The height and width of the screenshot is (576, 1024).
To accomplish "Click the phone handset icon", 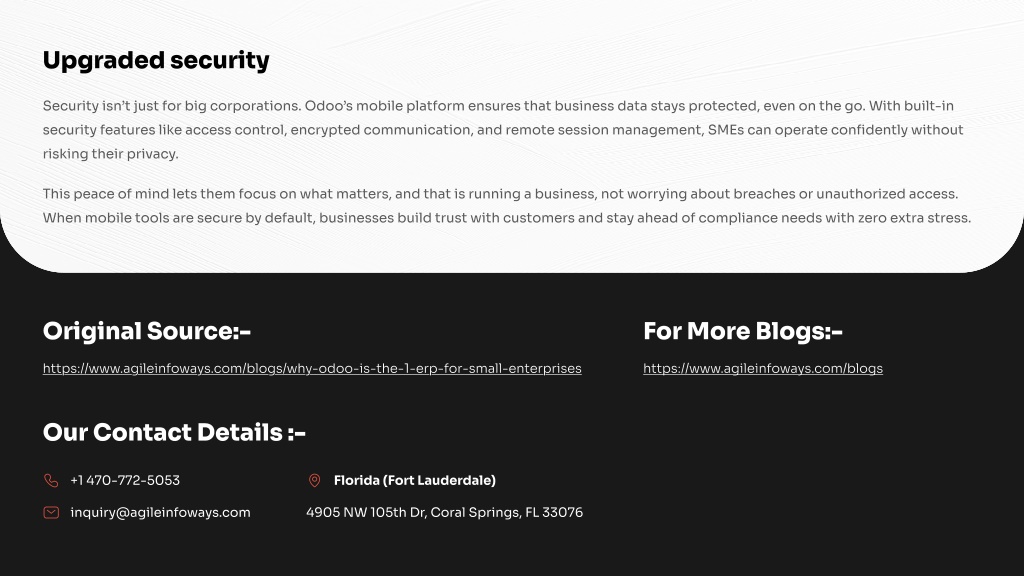I will coord(51,481).
